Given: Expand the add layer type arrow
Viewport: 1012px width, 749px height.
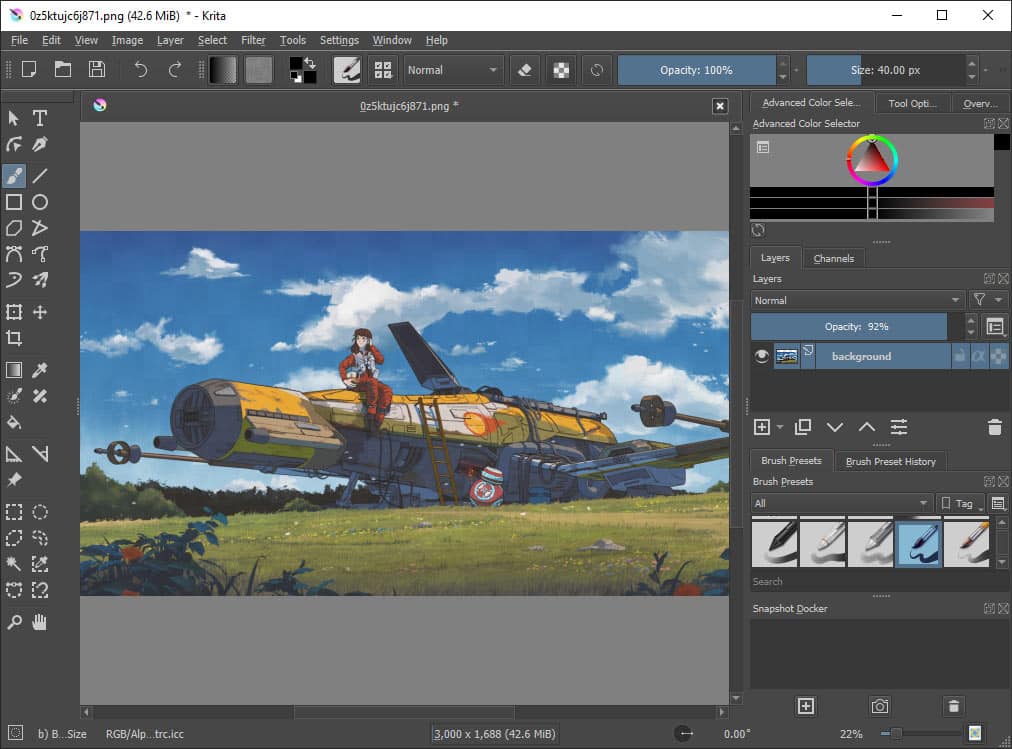Looking at the screenshot, I should pyautogui.click(x=780, y=427).
